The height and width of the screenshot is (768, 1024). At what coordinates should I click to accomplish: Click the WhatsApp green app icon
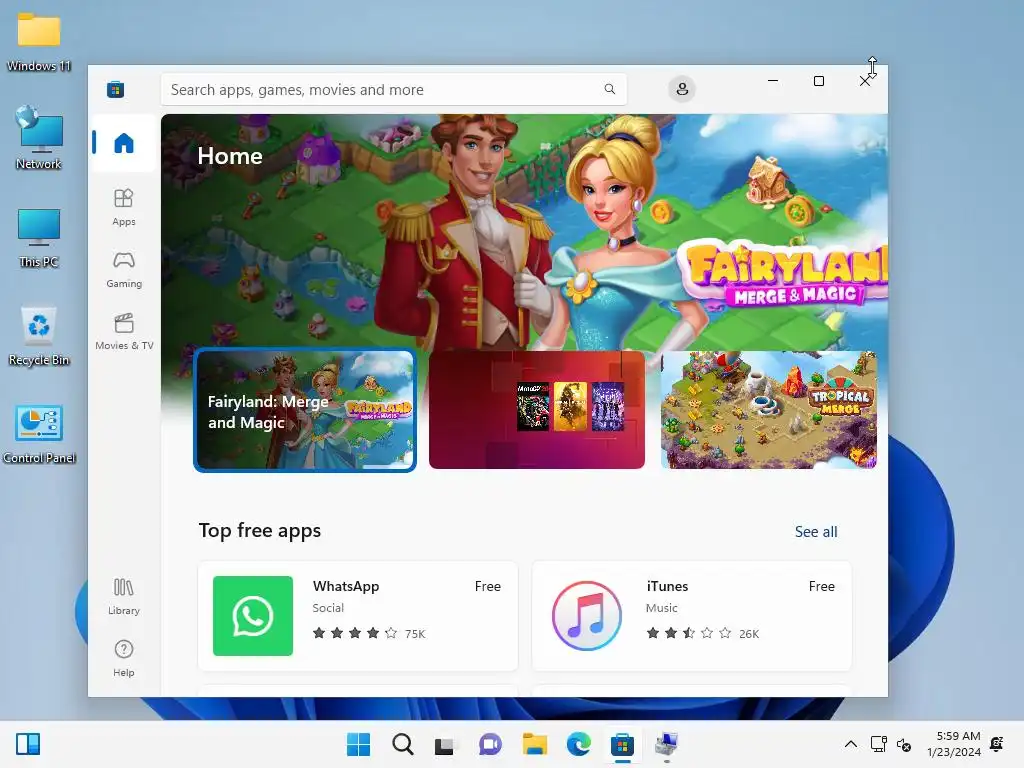point(253,616)
